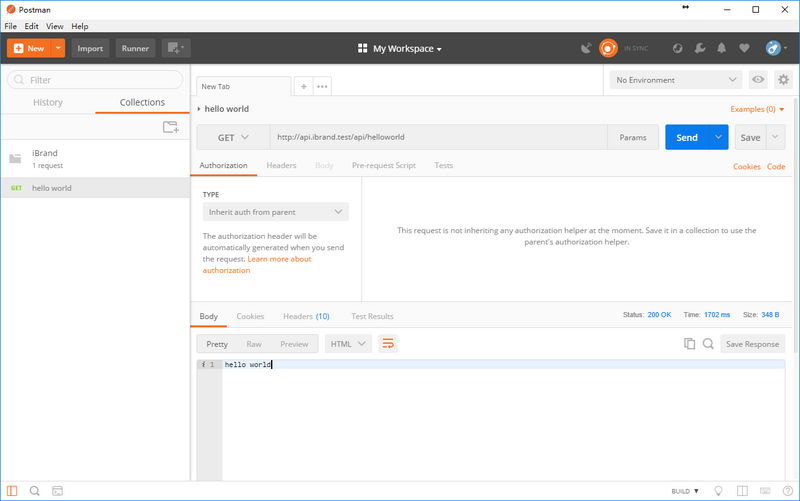Open HTML response format dropdown
800x501 pixels.
(348, 344)
